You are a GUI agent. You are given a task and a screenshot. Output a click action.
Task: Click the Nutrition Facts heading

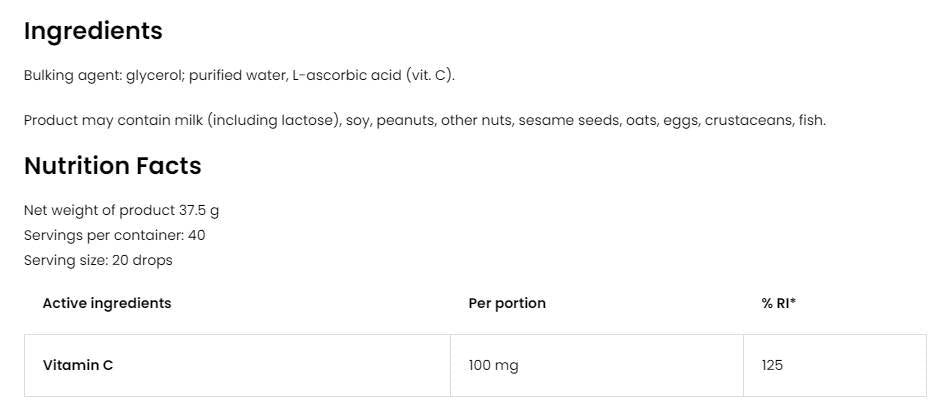pos(112,165)
